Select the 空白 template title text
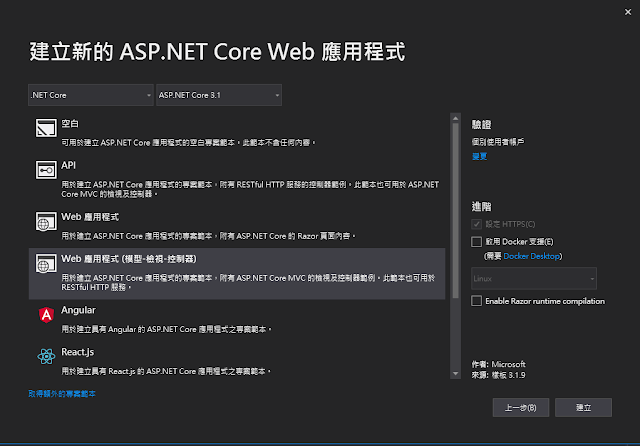The image size is (640, 446). [x=70, y=124]
